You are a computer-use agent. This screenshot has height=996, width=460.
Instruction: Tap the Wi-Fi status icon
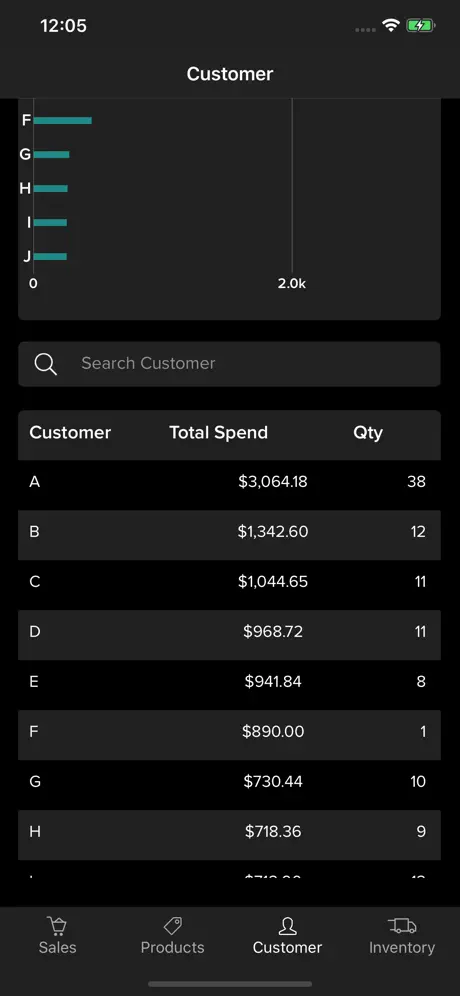391,25
